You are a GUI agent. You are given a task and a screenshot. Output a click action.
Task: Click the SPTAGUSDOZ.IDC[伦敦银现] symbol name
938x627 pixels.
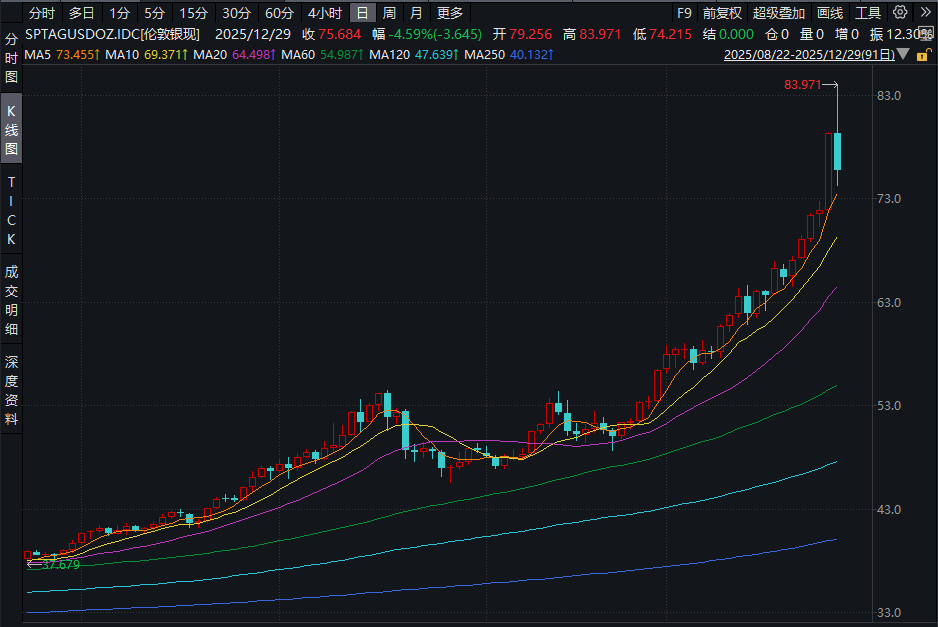tap(112, 34)
